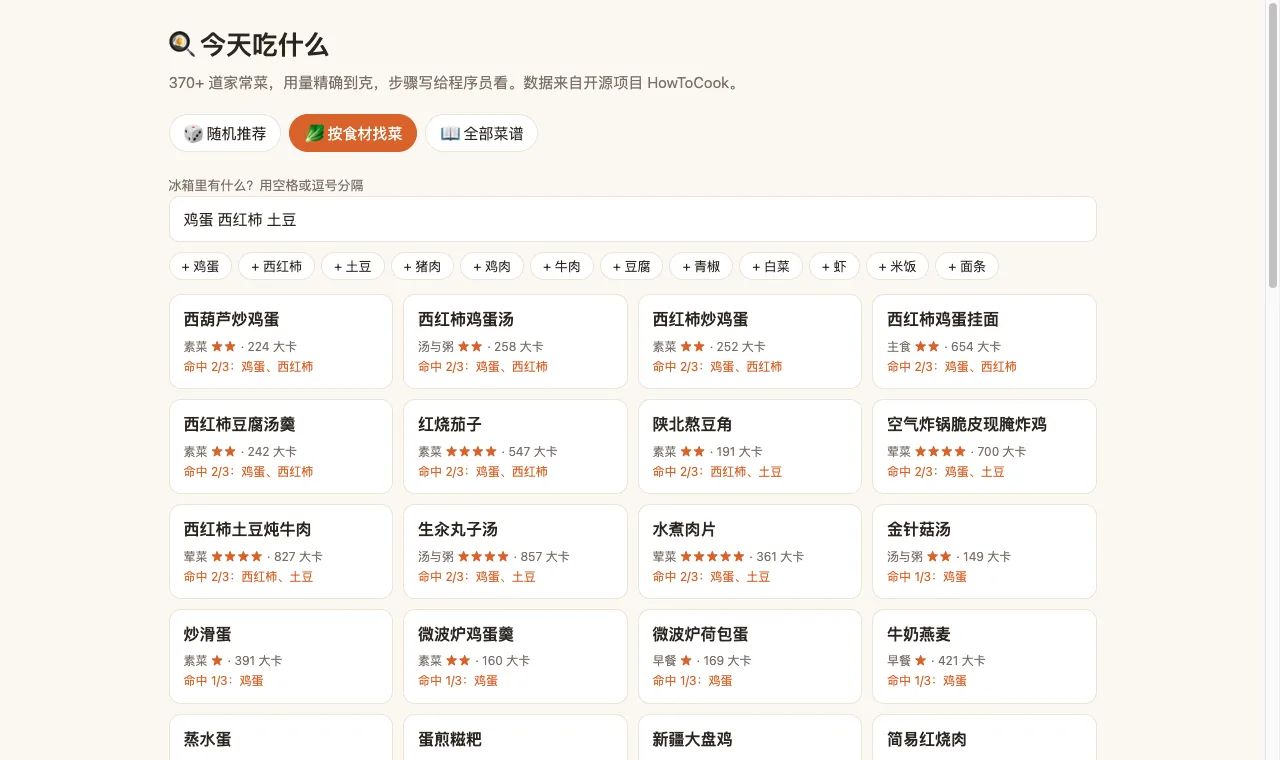Select the 金针菇汤 recipe card
Viewport: 1280px width, 760px height.
pos(984,551)
